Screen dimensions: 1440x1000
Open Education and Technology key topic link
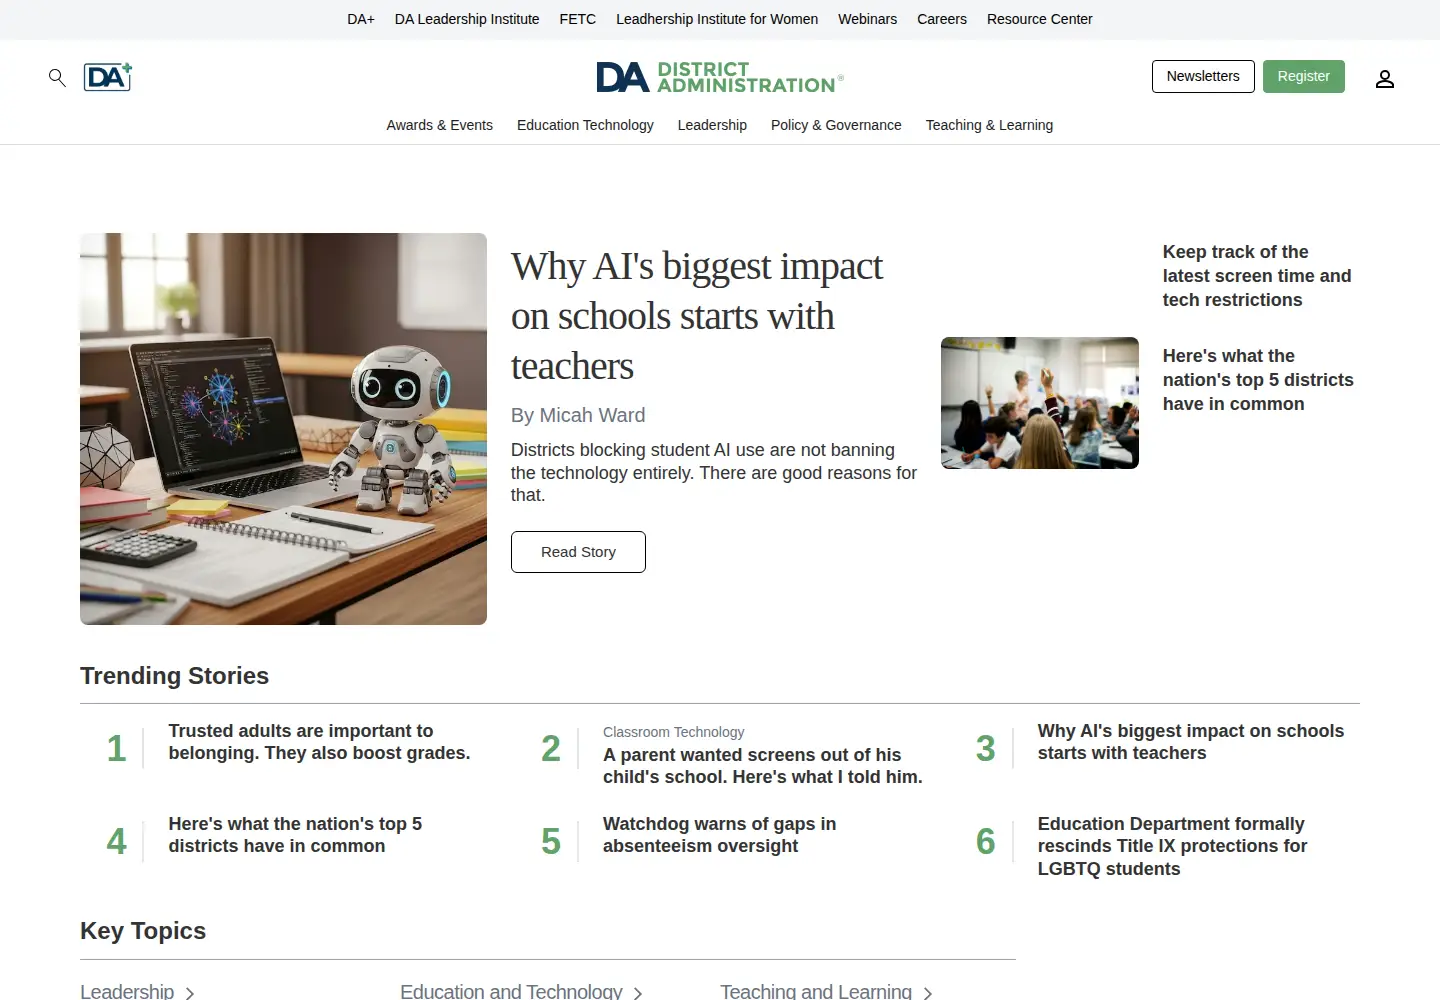[x=511, y=991]
